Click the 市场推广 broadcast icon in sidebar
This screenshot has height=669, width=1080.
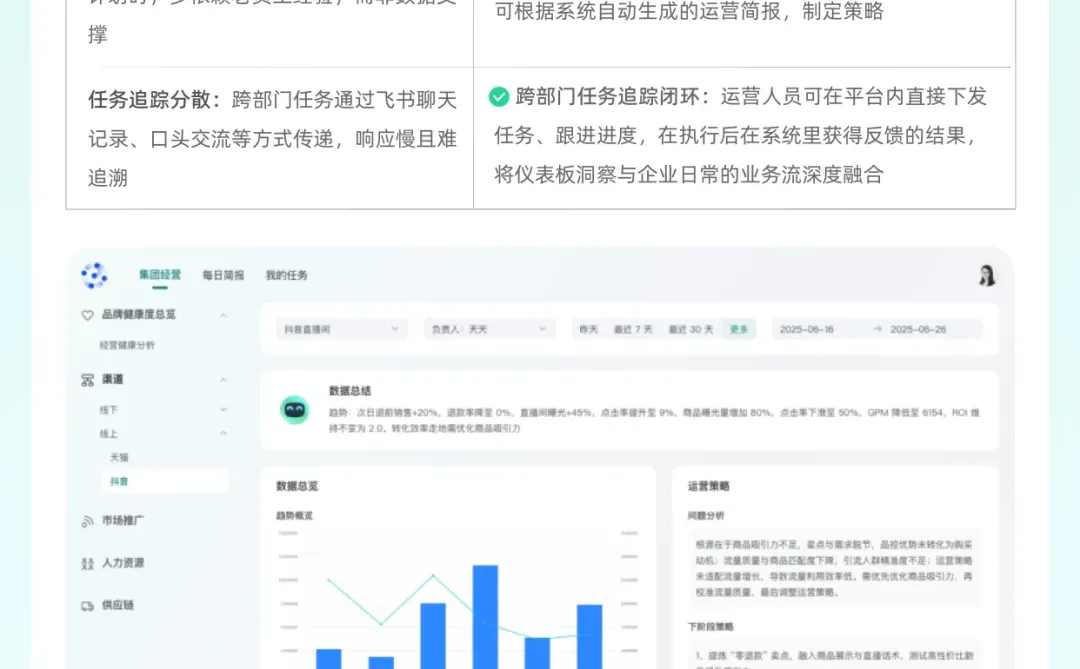coord(87,520)
